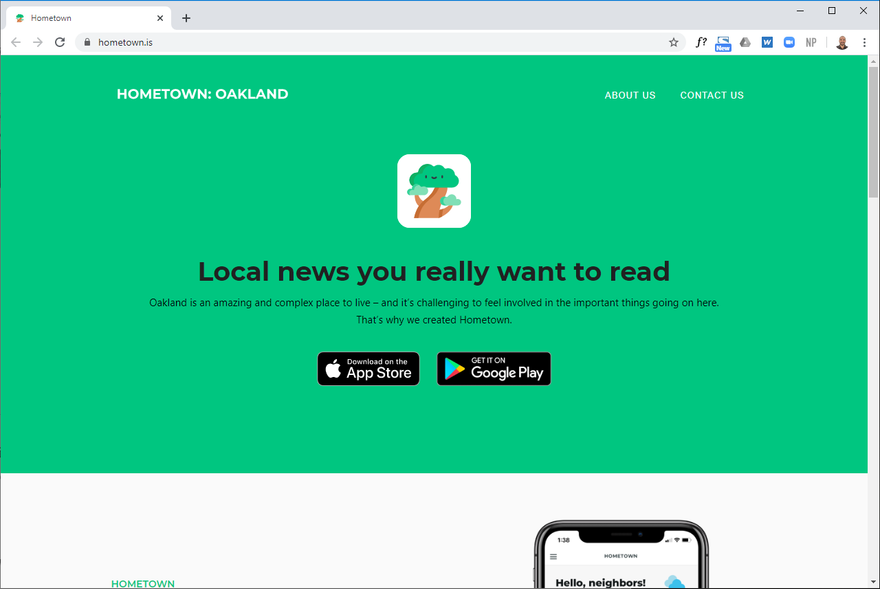Click the text "That's why we created Hometown."

tap(434, 320)
